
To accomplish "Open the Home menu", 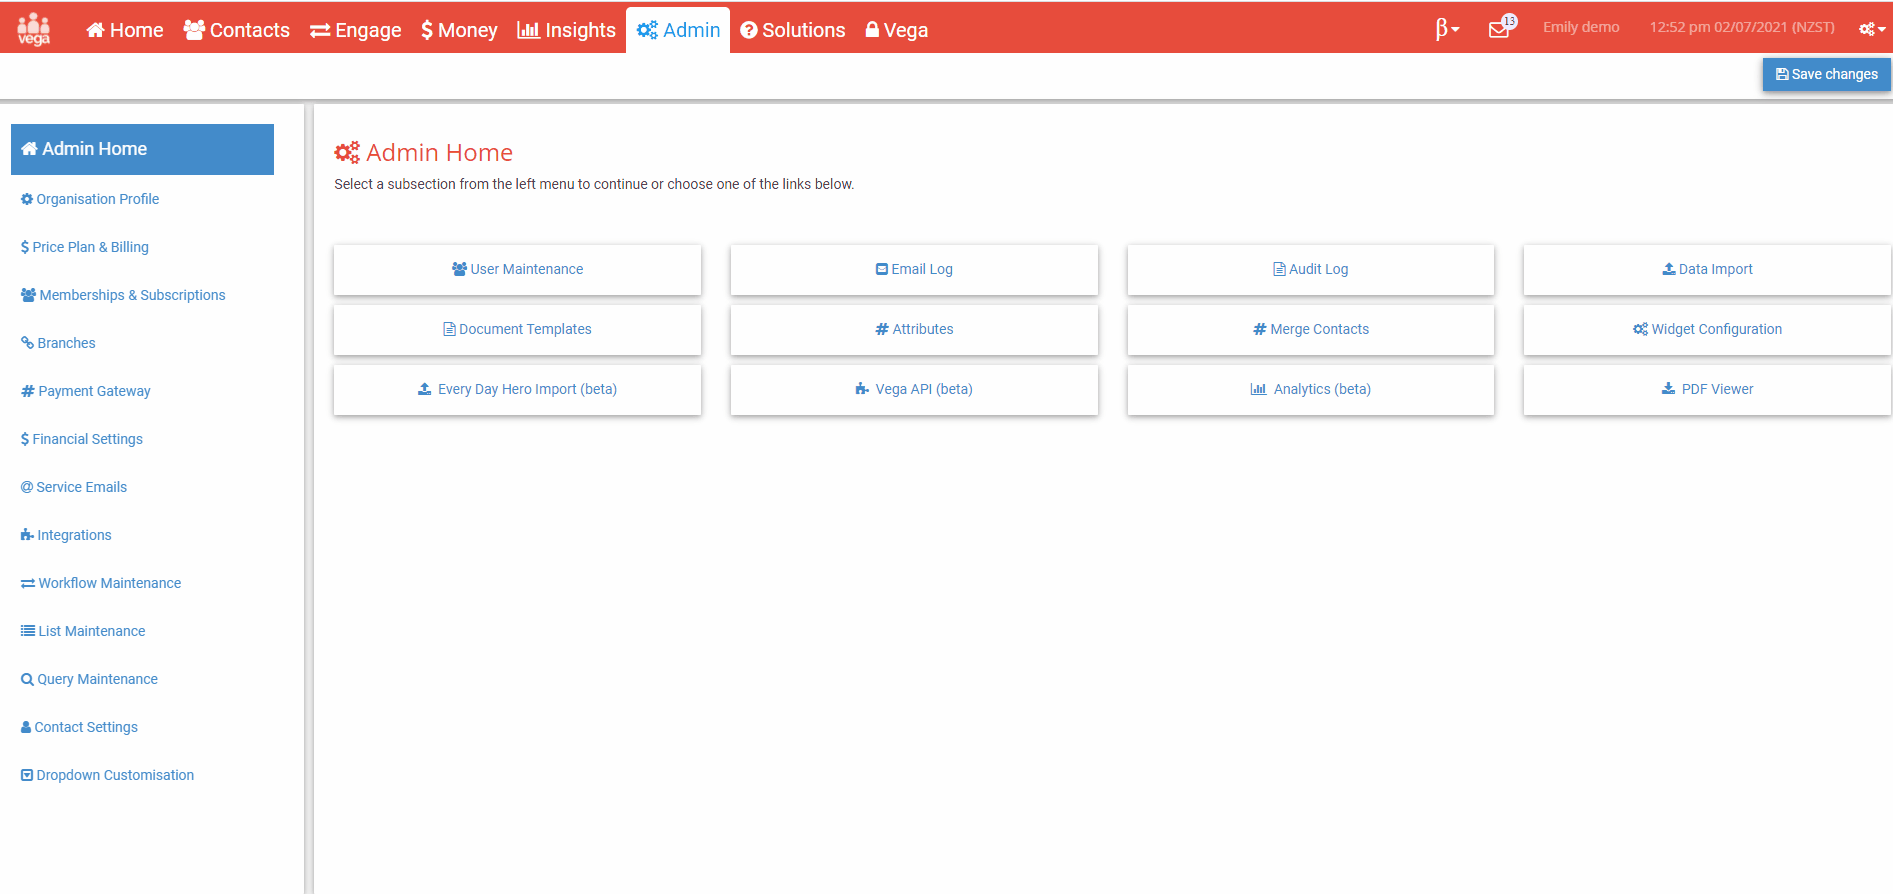I will (x=125, y=30).
